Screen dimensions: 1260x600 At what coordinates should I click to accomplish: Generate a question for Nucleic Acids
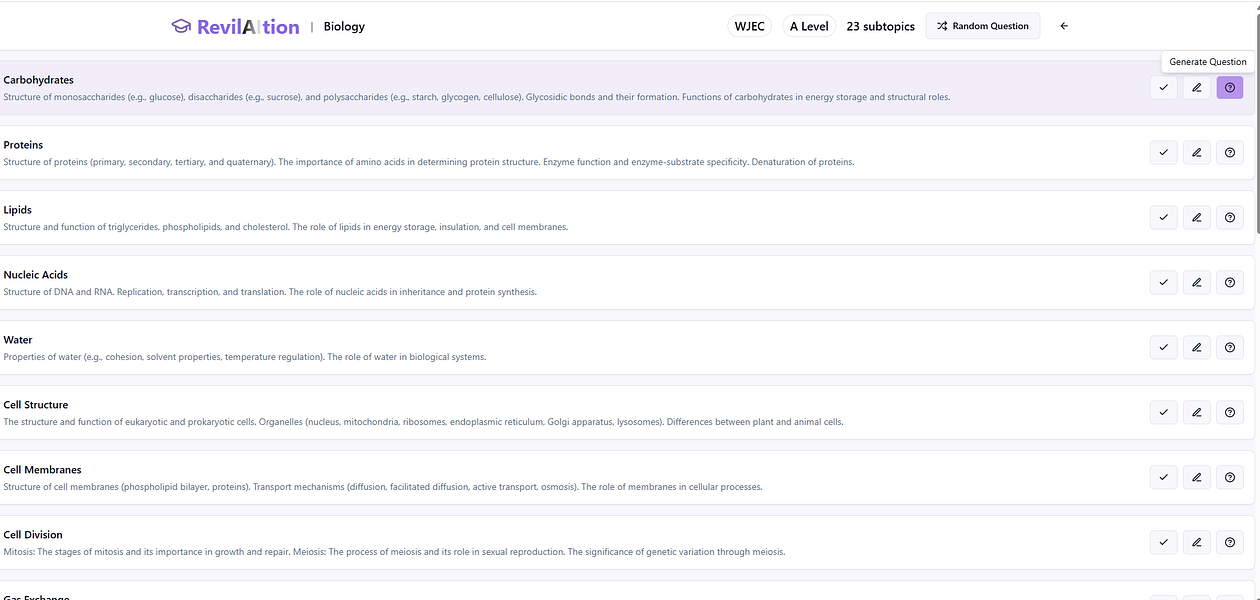(1230, 283)
